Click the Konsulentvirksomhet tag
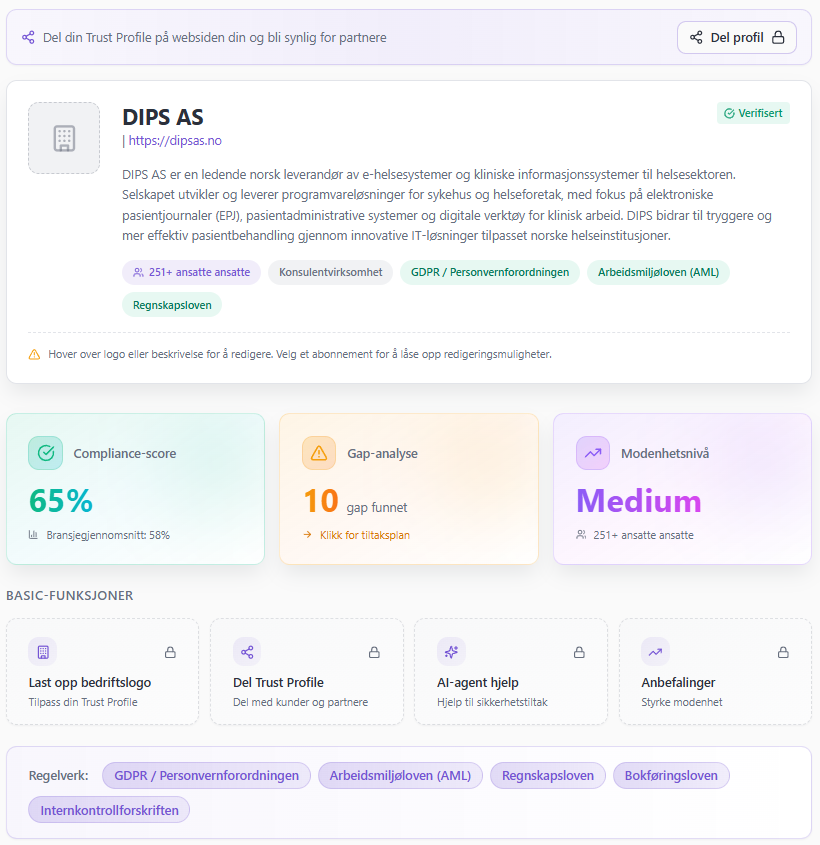The width and height of the screenshot is (820, 845). pyautogui.click(x=330, y=272)
